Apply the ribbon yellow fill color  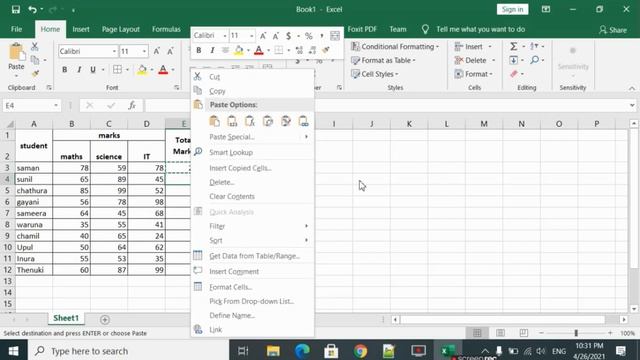coord(142,70)
